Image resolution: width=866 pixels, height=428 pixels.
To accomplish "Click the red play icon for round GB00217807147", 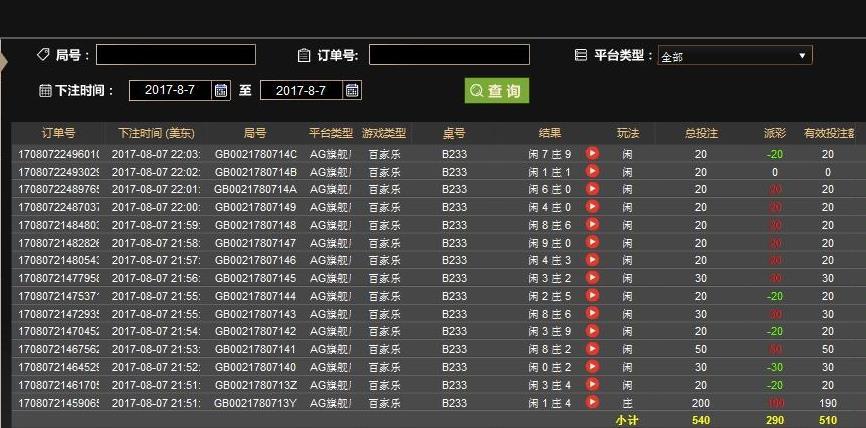I will (x=592, y=243).
